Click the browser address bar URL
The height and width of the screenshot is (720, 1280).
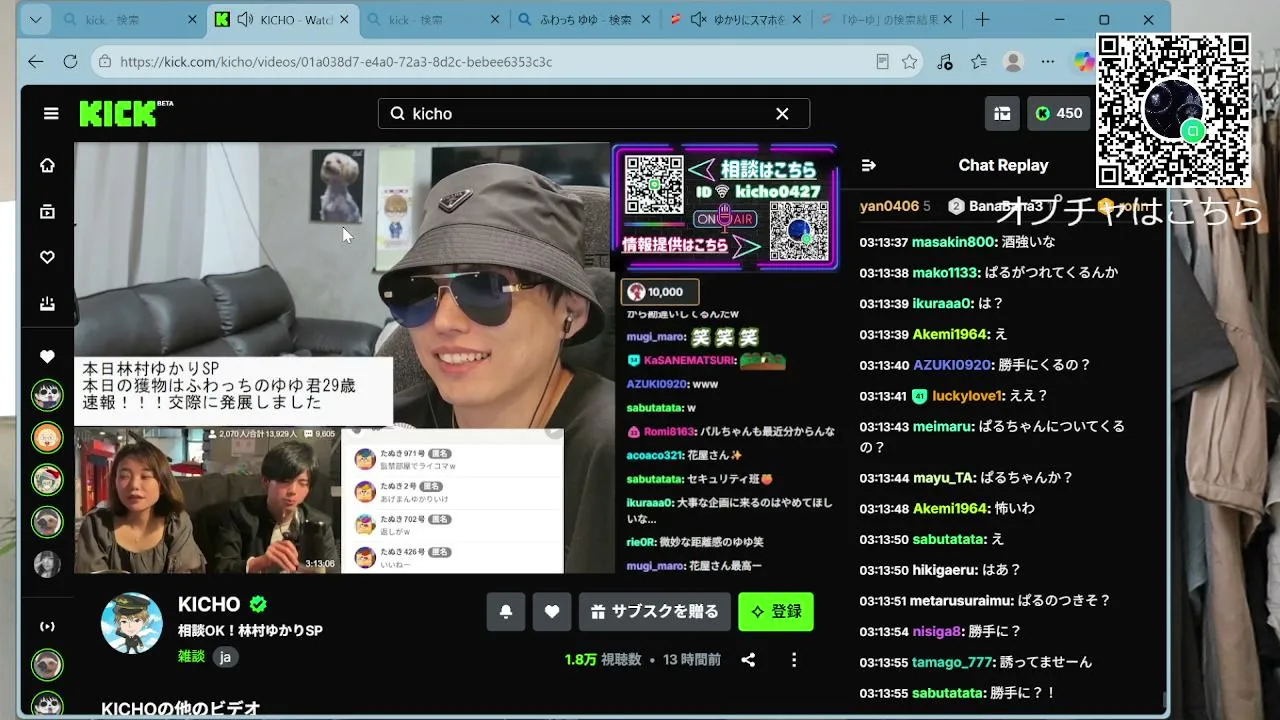coord(336,62)
